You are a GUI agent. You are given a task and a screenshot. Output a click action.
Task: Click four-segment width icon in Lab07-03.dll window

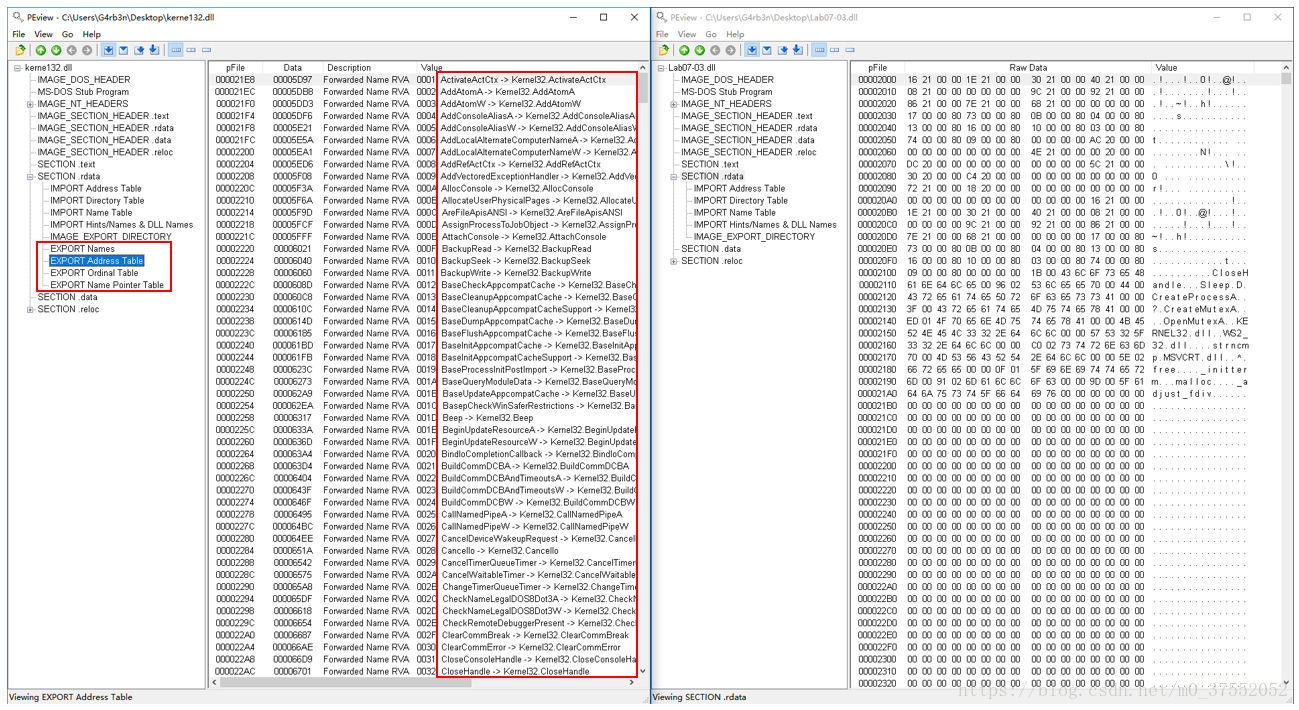pos(820,50)
